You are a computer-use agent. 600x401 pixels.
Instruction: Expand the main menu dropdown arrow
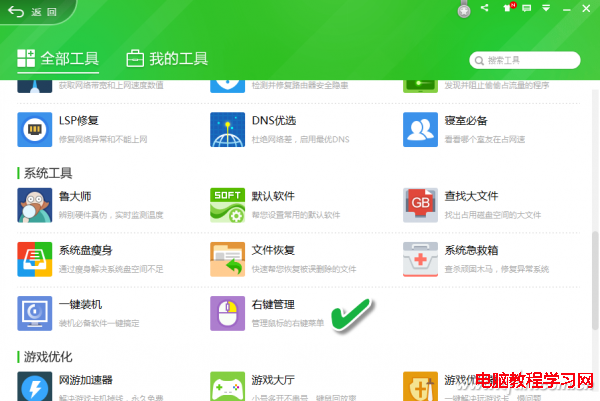coord(546,8)
